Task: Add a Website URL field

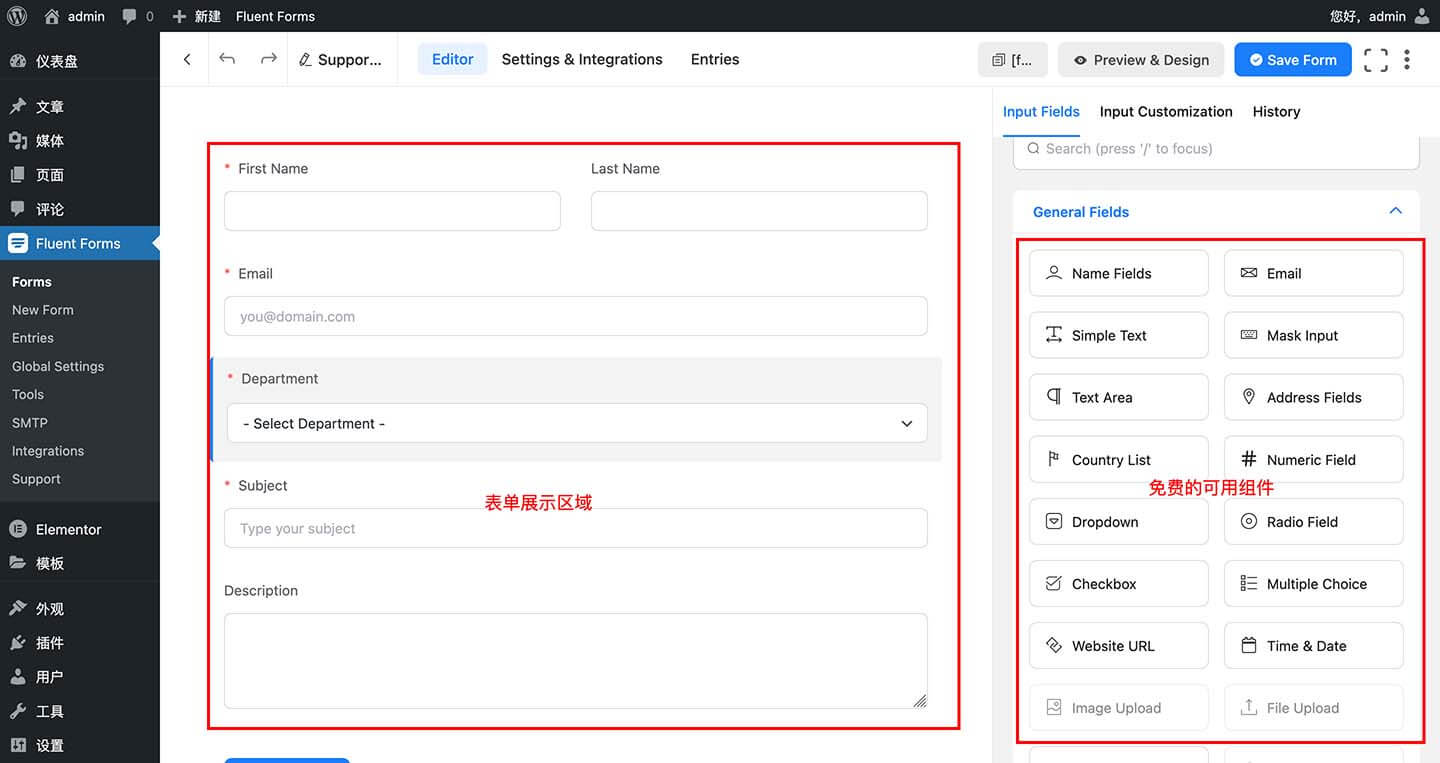Action: pyautogui.click(x=1119, y=645)
